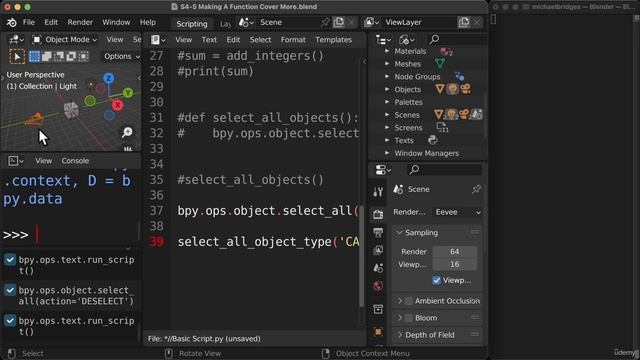Open the outliner filter dropdown
640x360 pixels.
pos(407,40)
